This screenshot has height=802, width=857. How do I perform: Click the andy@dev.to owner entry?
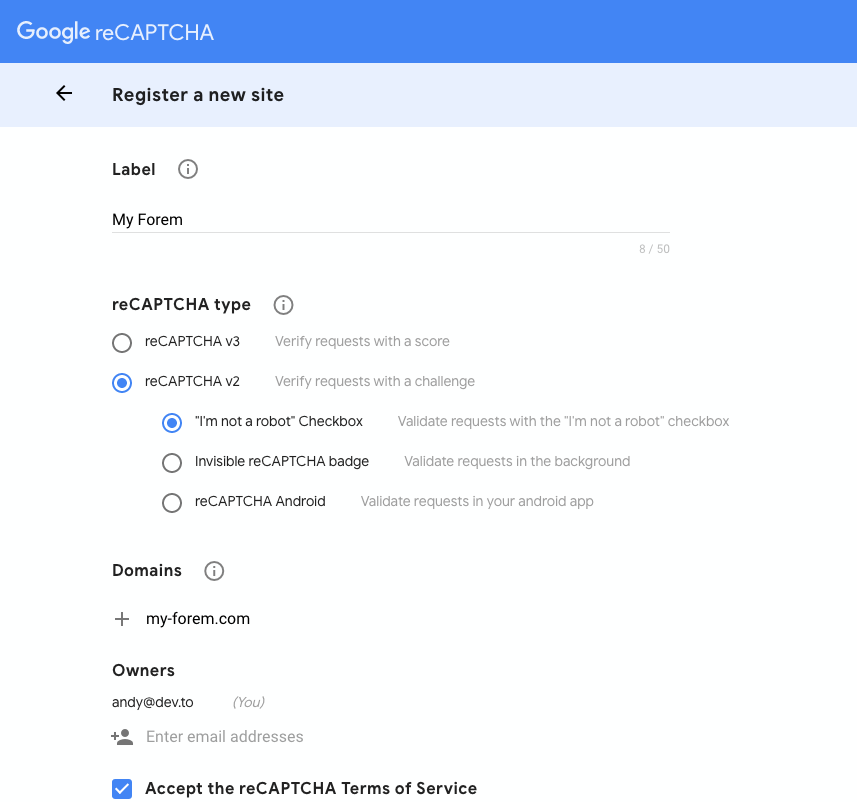point(153,702)
